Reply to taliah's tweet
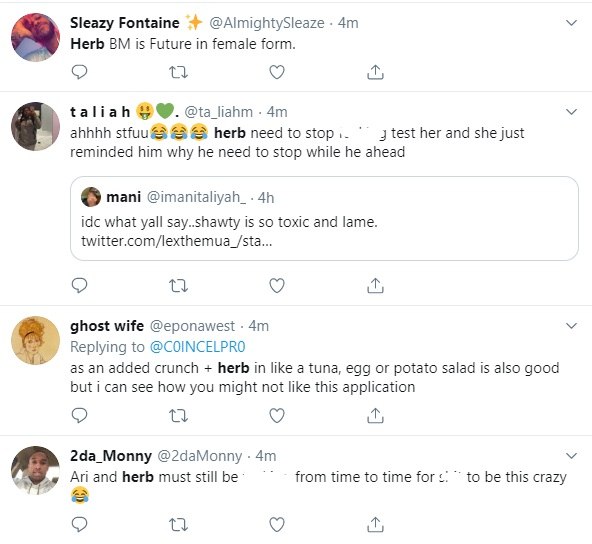592x544 pixels. [x=79, y=285]
